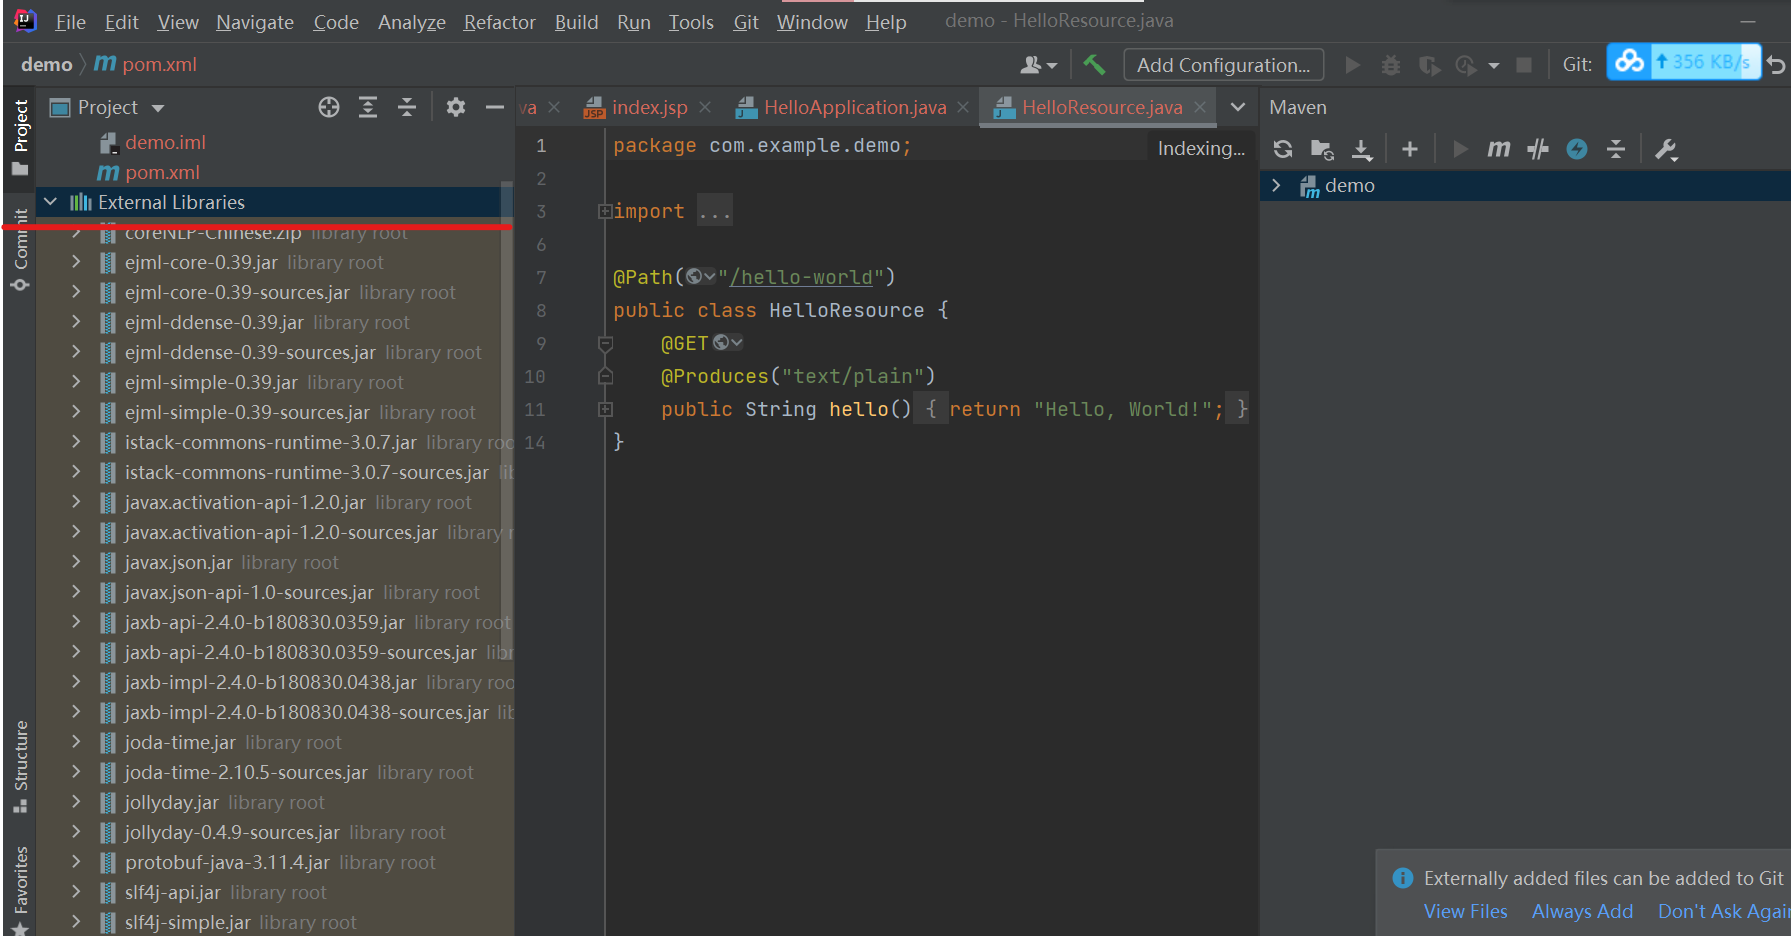
Task: Close the HelloResource.java tab
Action: (1200, 107)
